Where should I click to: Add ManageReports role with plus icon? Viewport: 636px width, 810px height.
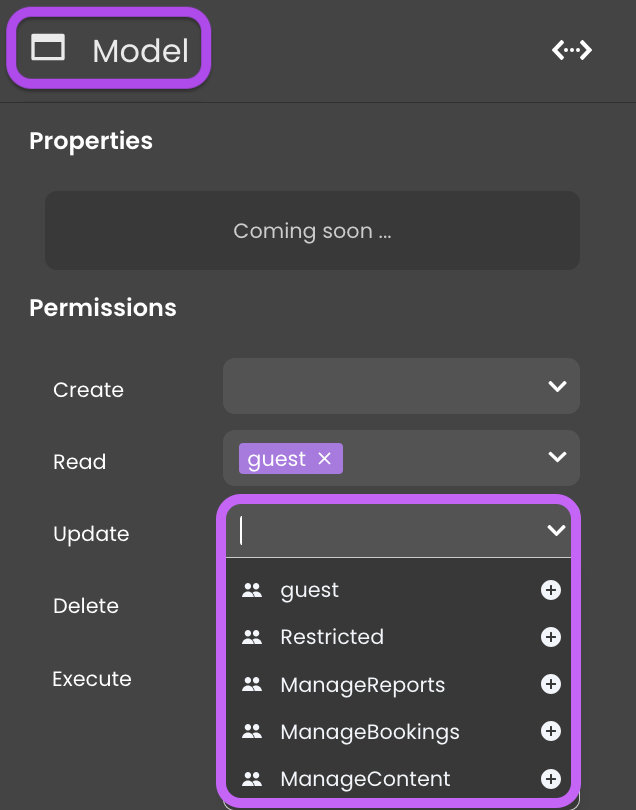[x=551, y=684]
